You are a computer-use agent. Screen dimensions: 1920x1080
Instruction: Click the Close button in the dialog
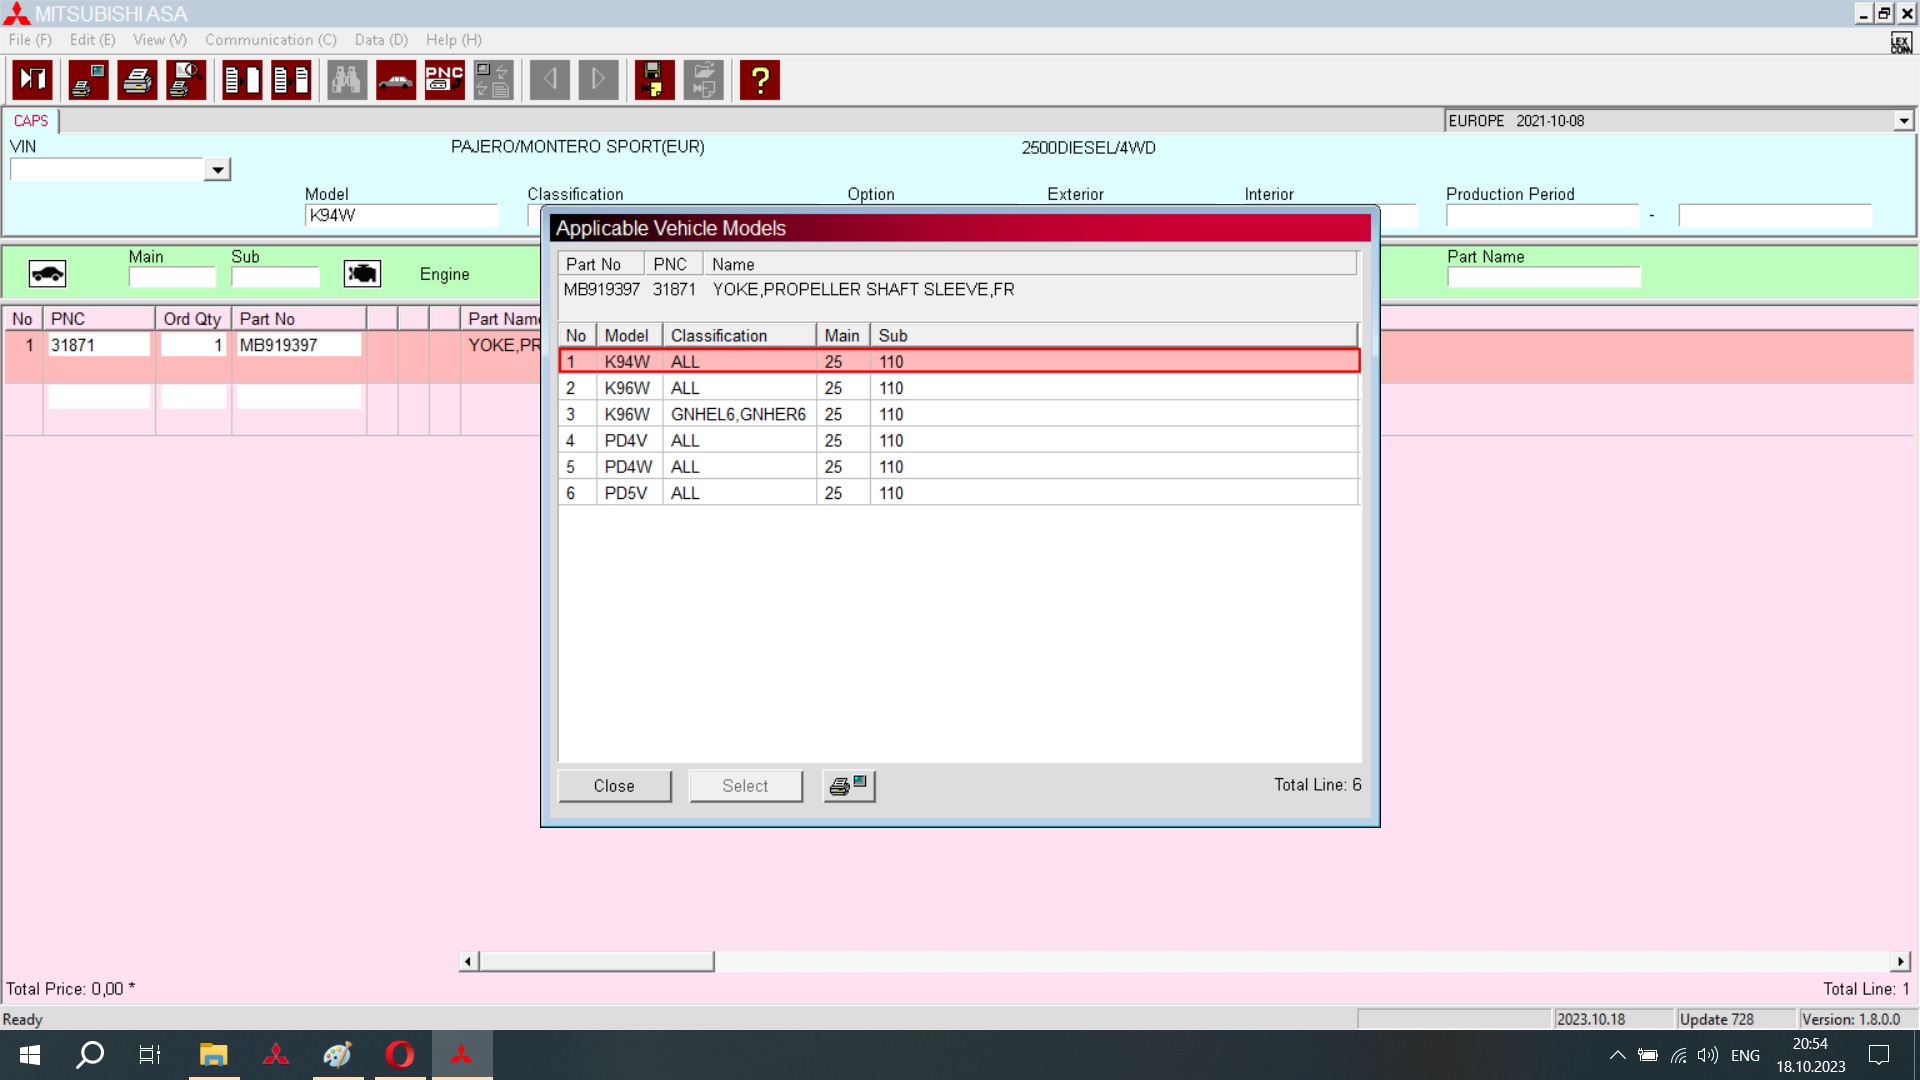[x=614, y=786]
